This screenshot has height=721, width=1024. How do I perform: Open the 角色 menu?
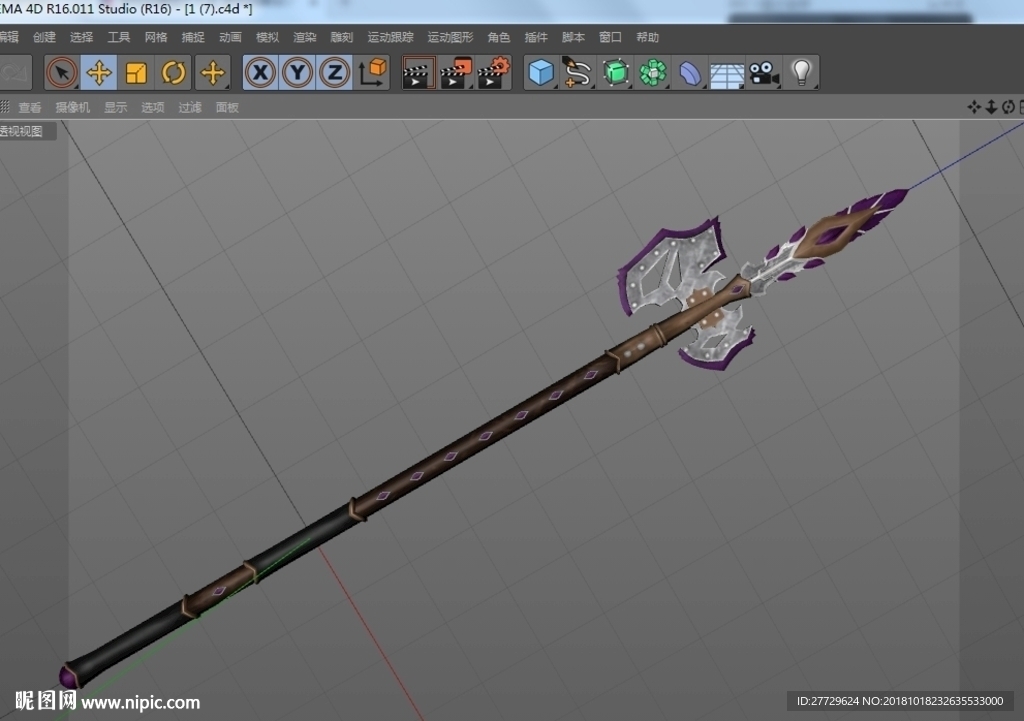499,37
